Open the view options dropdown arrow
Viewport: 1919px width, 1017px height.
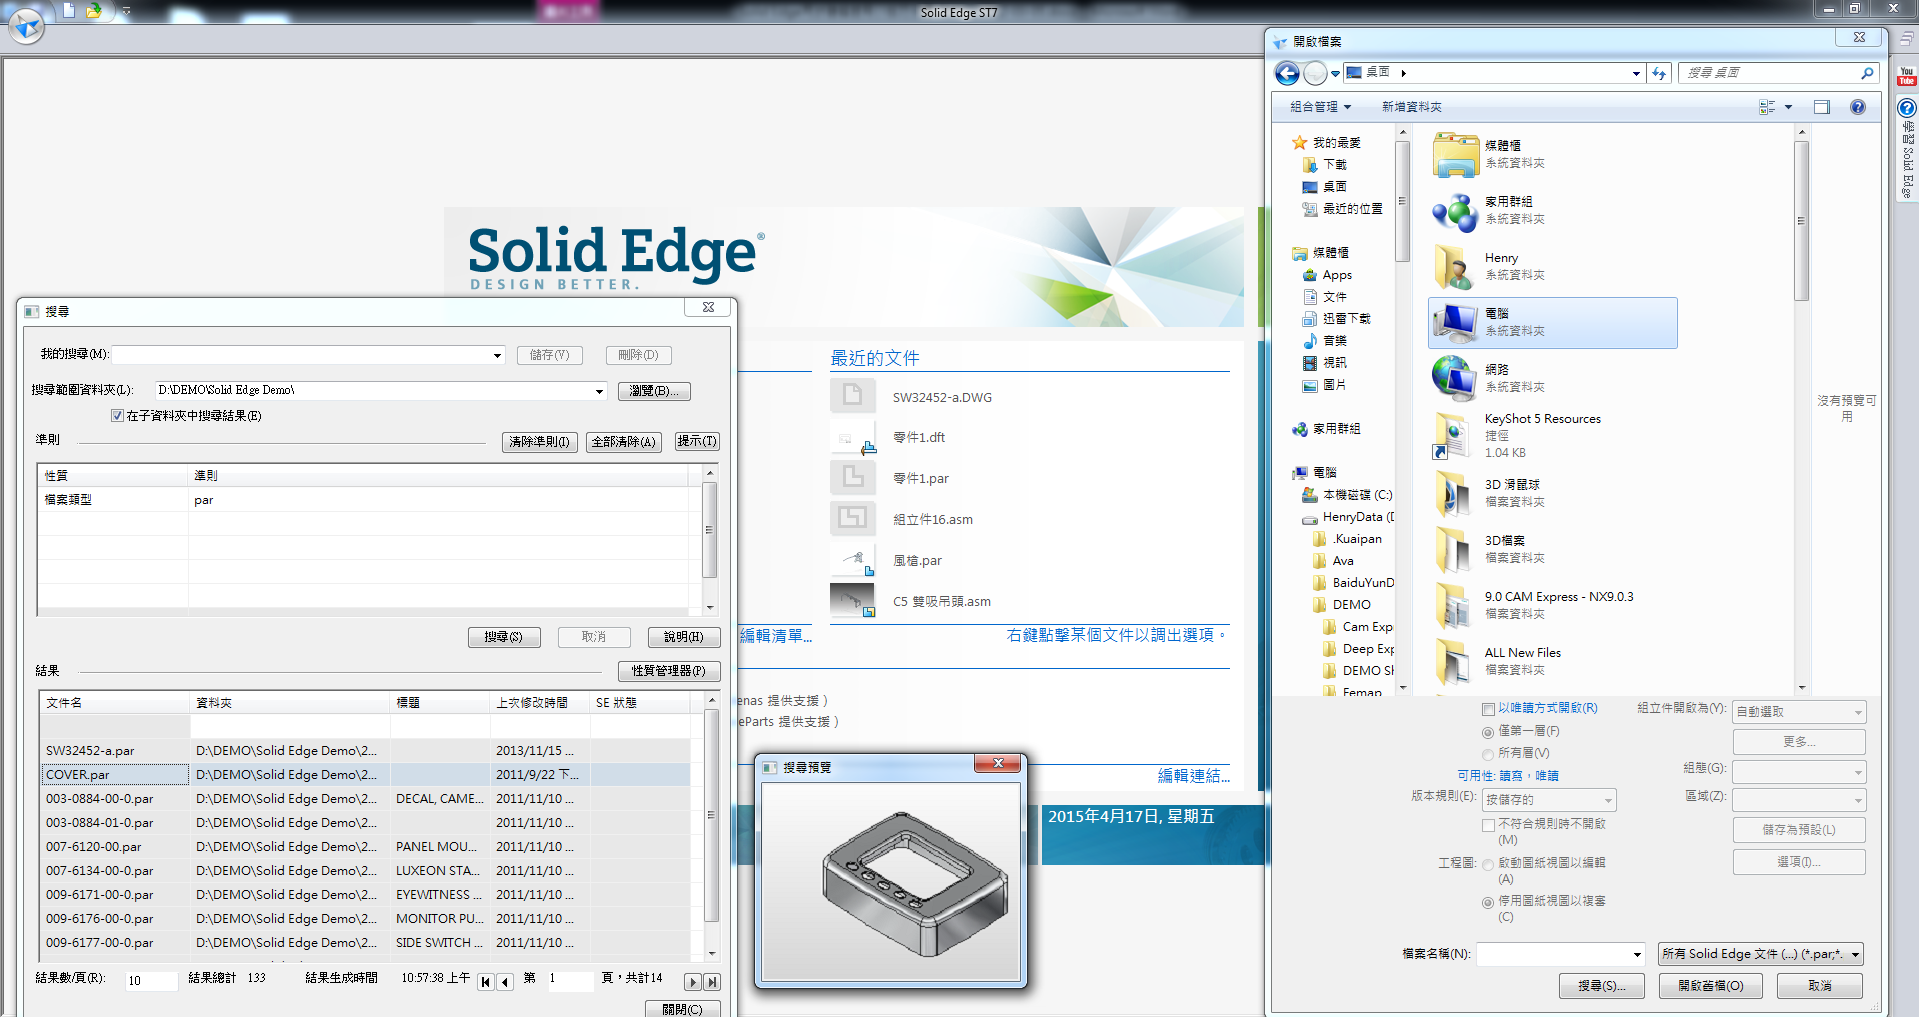pyautogui.click(x=1788, y=107)
